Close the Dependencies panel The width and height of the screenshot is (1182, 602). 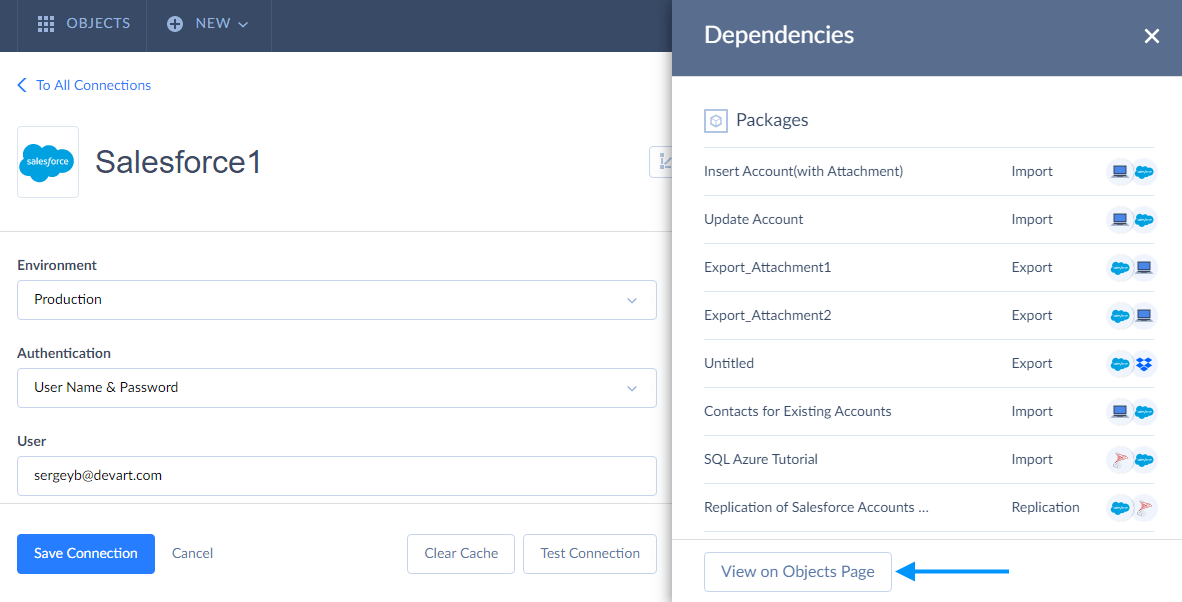tap(1151, 35)
